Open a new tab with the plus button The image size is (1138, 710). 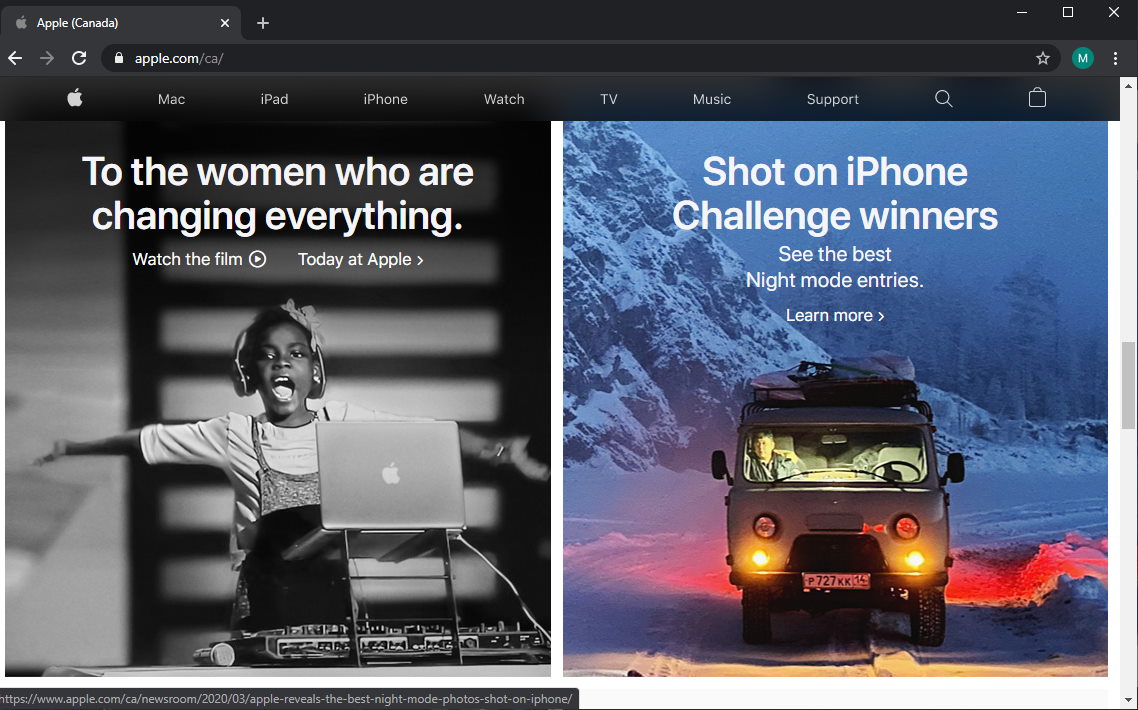pos(263,23)
